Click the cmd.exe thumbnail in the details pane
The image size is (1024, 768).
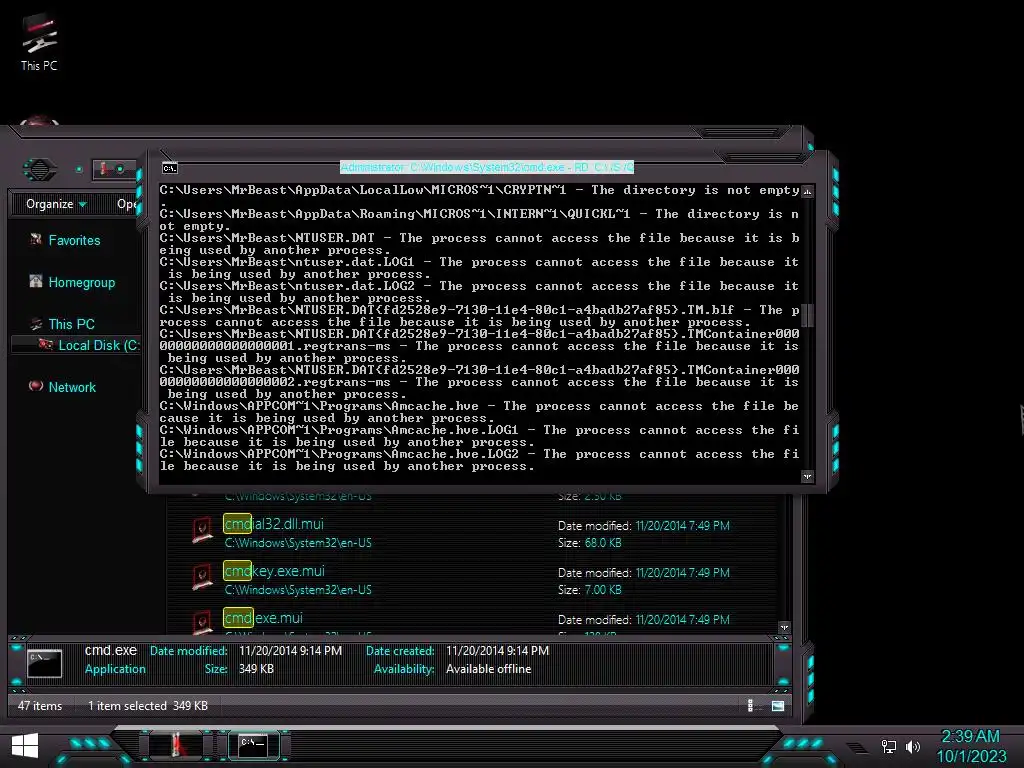click(x=44, y=663)
